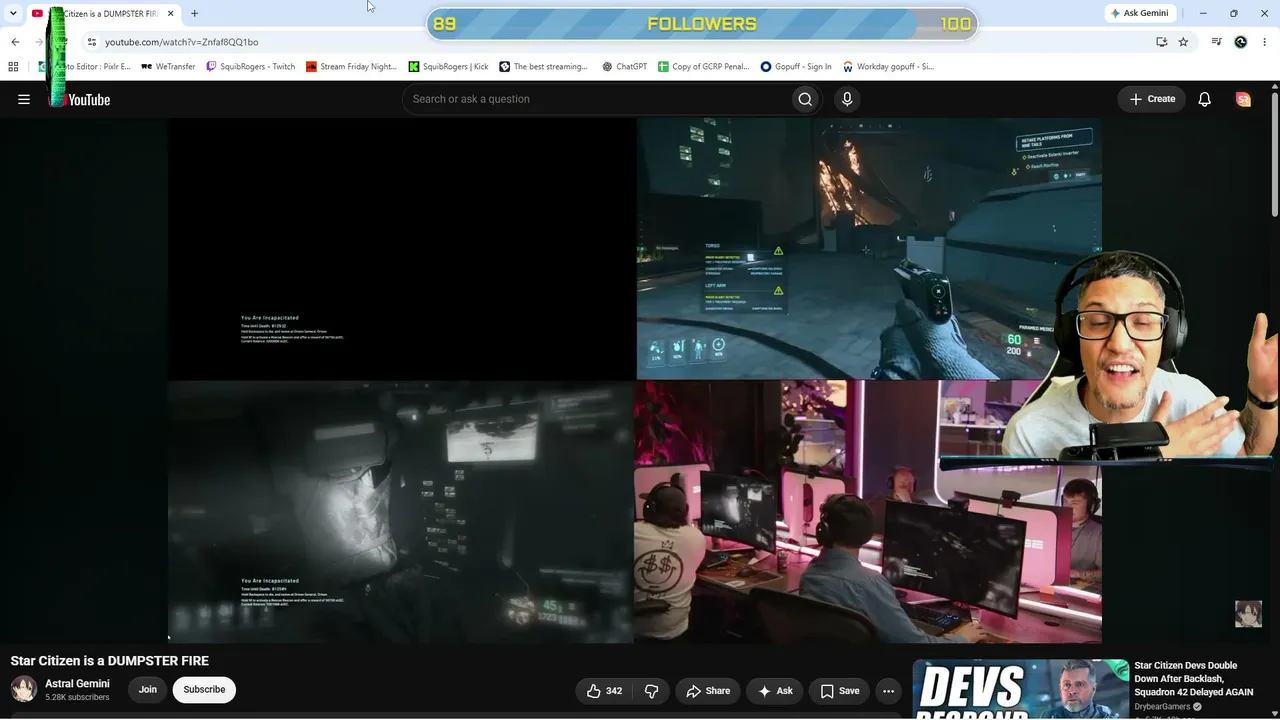The width and height of the screenshot is (1280, 720).
Task: Close the Star Citizen YouTube tab
Action: [170, 13]
